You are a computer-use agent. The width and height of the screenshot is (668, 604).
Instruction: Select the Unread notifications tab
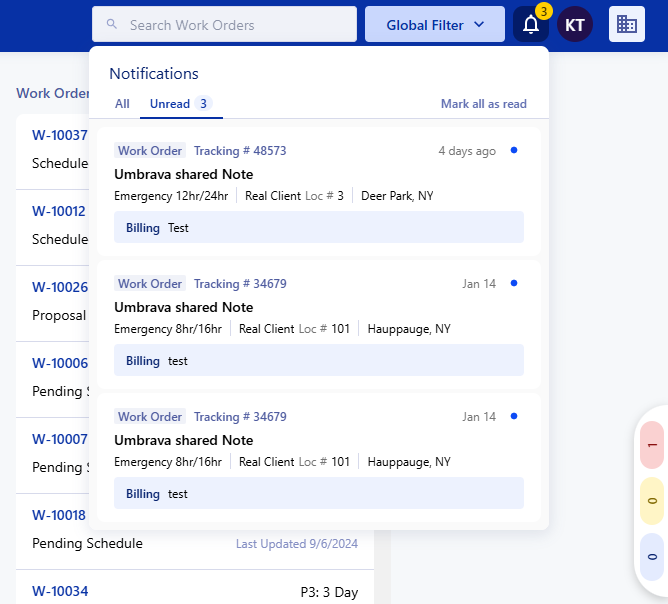181,104
